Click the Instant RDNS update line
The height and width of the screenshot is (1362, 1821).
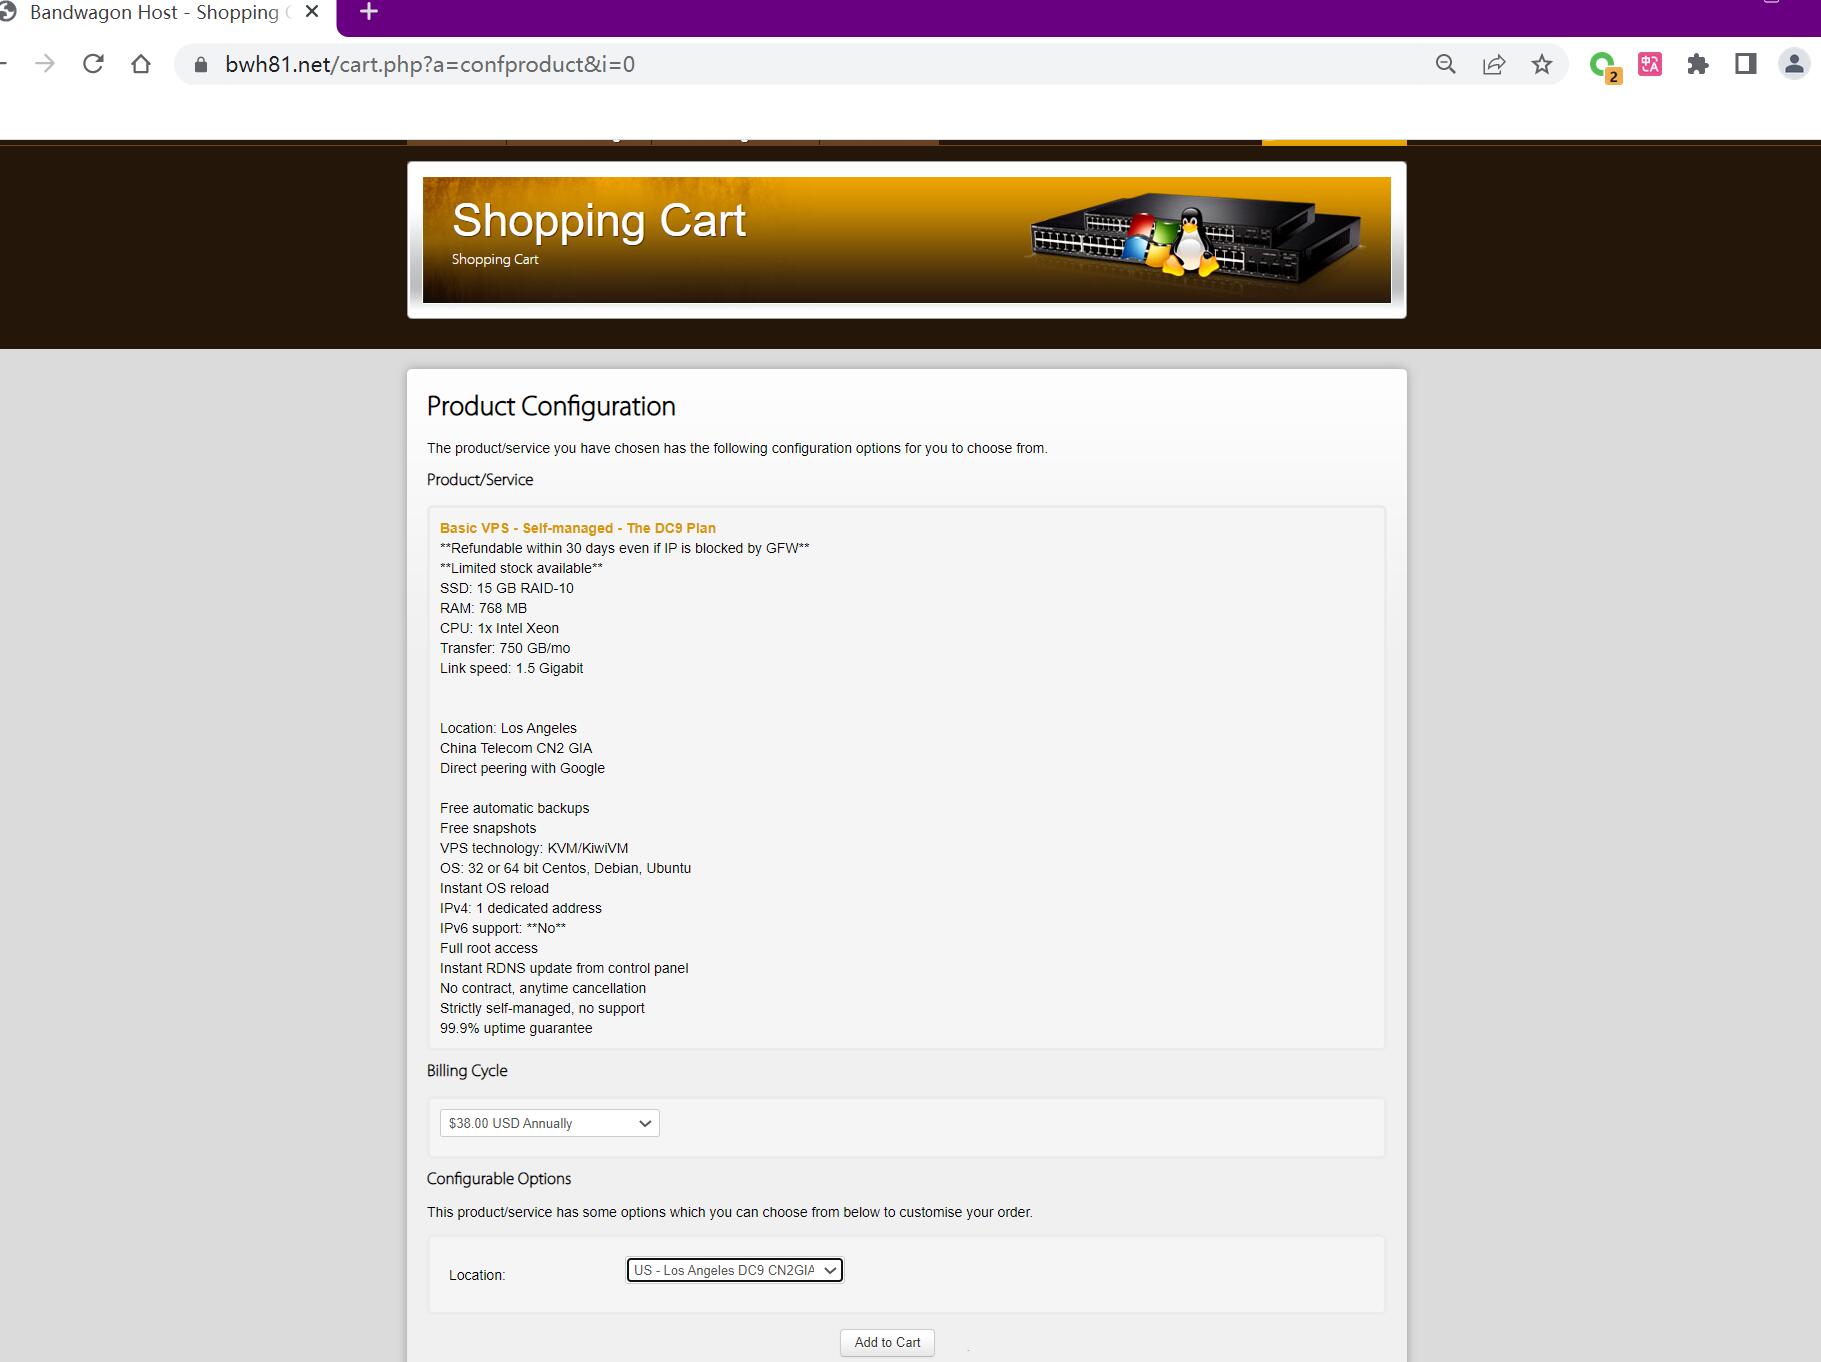564,968
